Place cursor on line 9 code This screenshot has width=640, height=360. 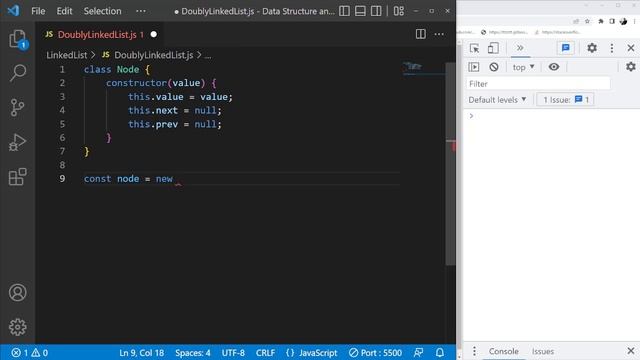click(128, 179)
